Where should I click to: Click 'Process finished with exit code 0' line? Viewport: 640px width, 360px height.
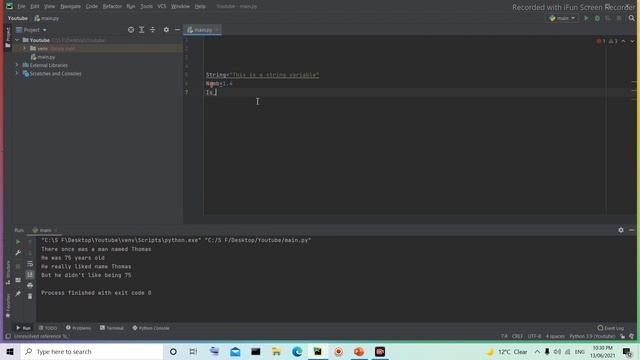pos(96,293)
